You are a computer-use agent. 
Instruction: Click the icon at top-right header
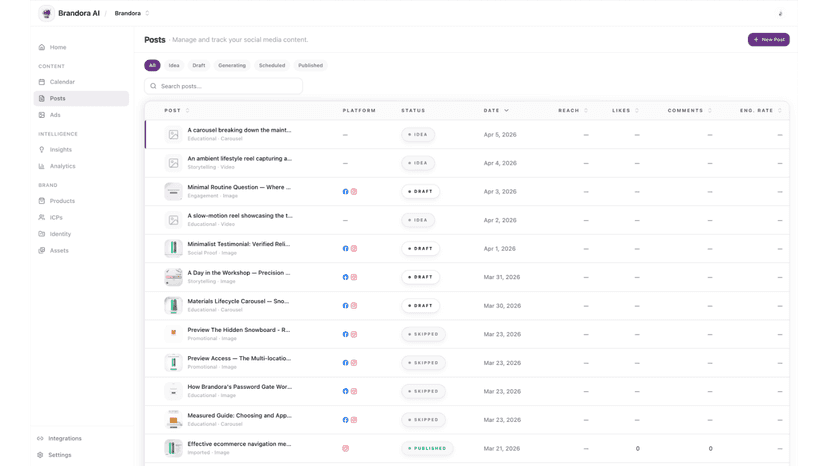[x=780, y=13]
